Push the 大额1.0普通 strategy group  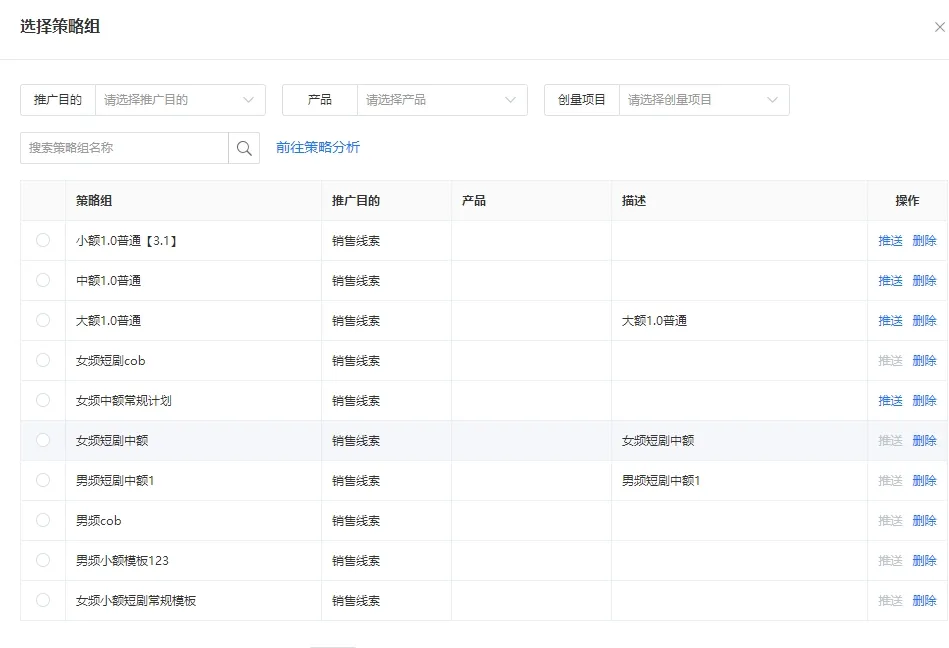pos(890,321)
